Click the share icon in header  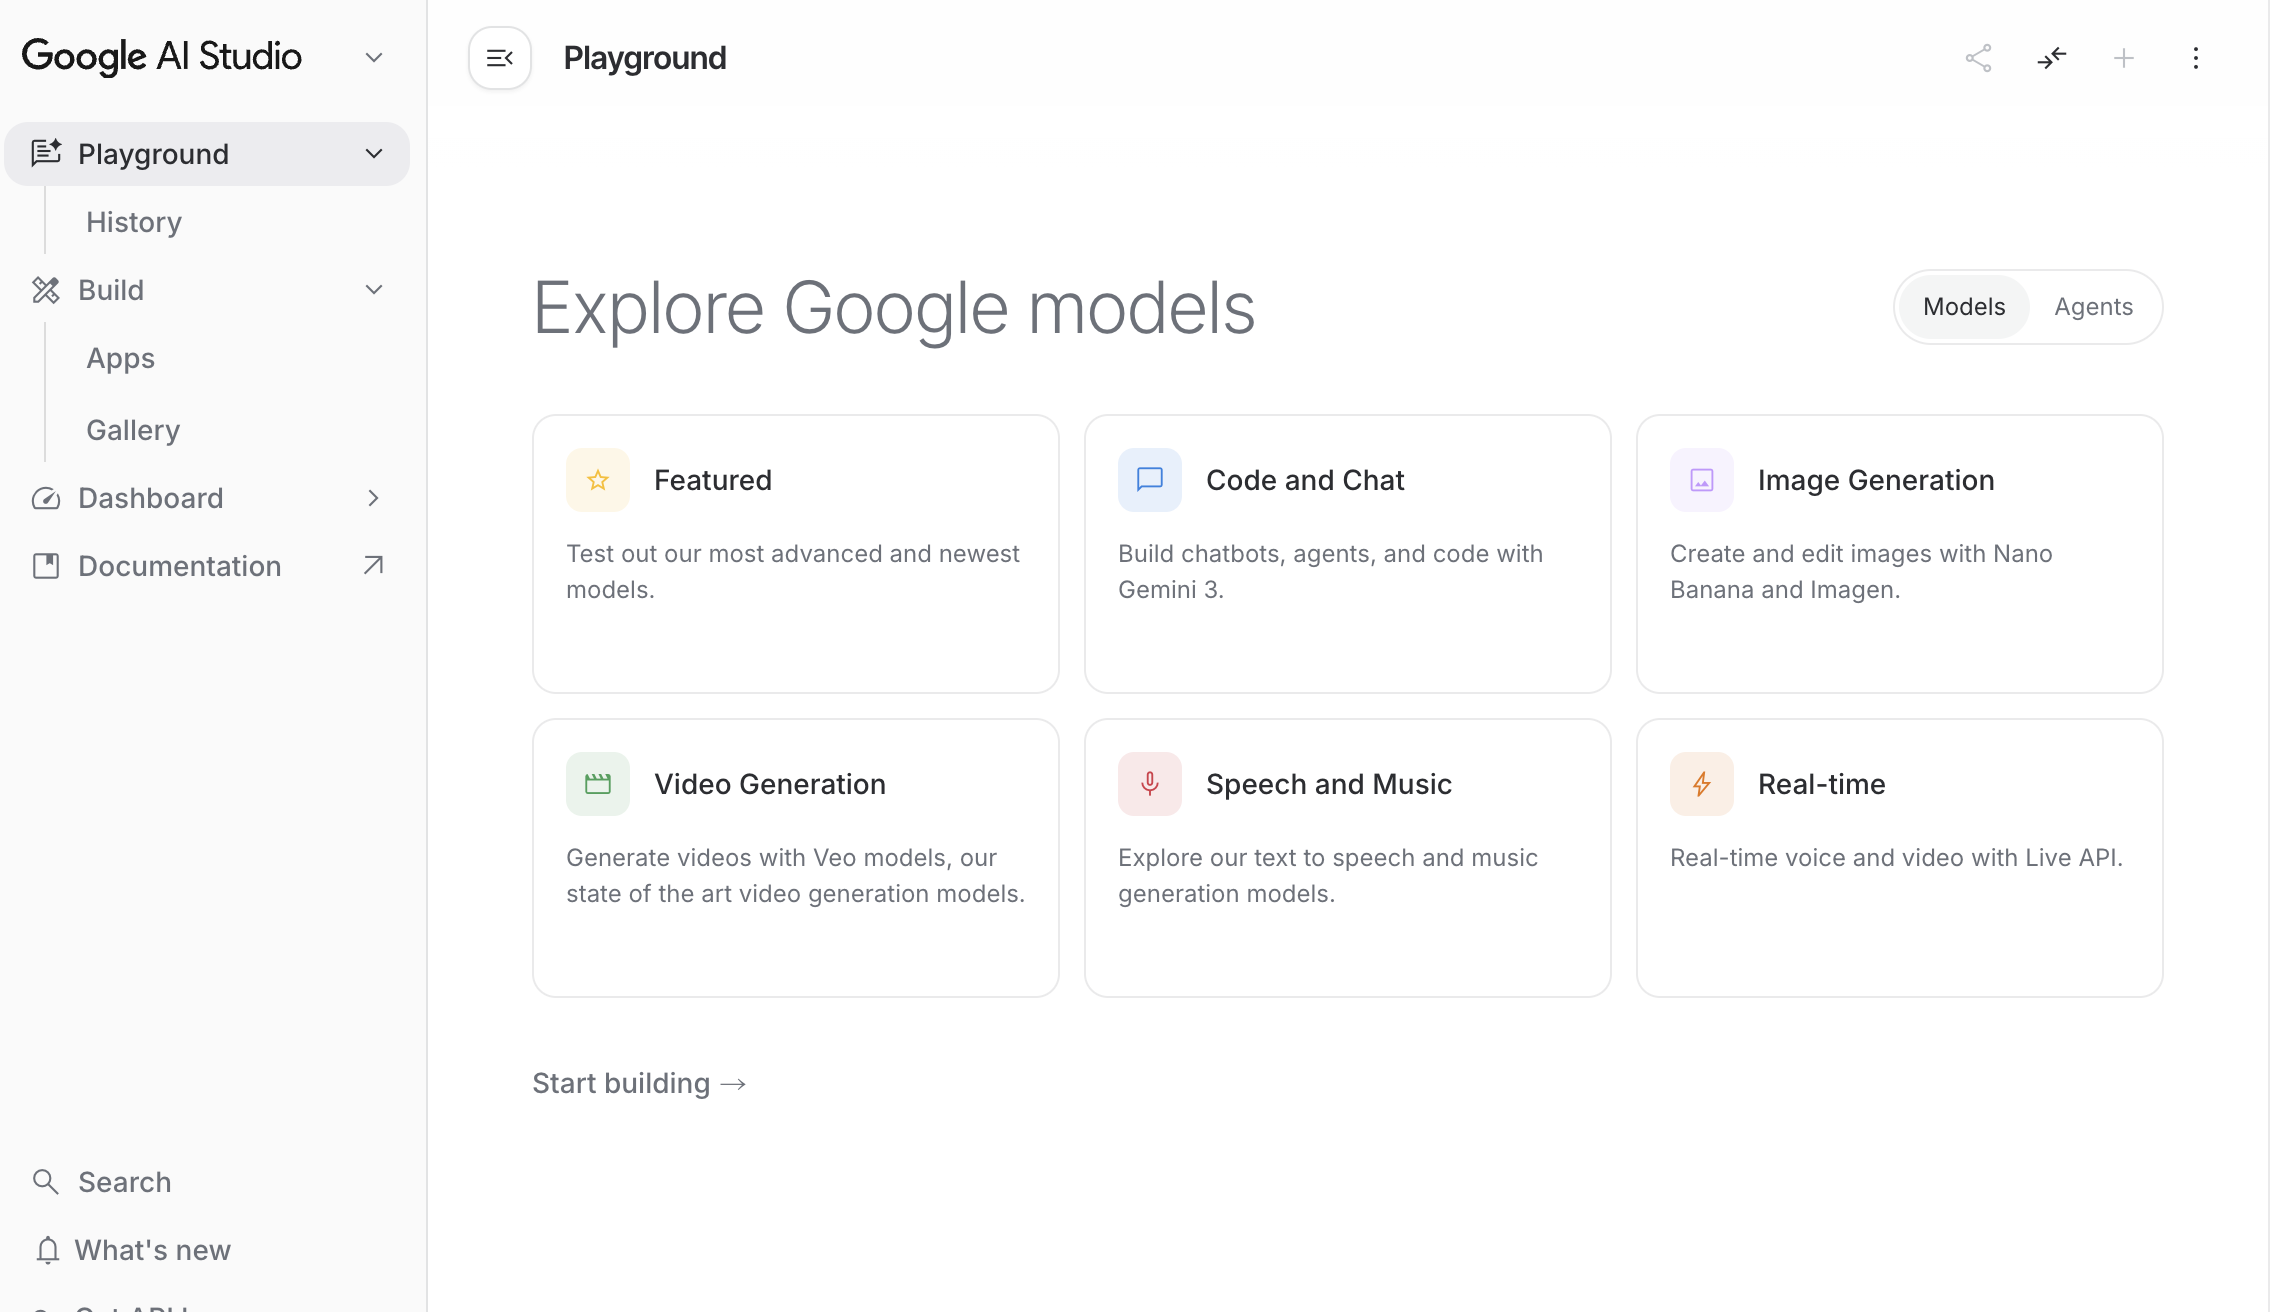click(x=1978, y=58)
